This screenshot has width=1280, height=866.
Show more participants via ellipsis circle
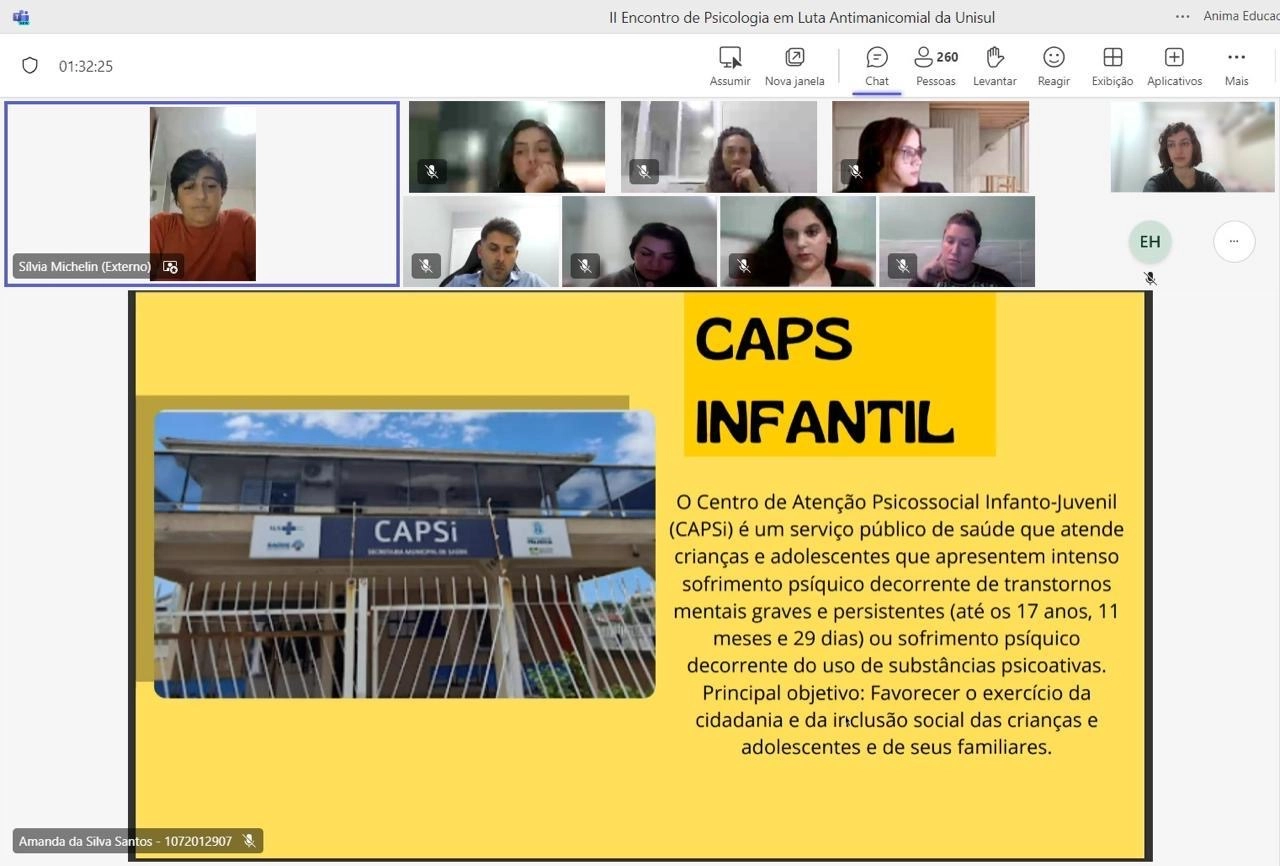tap(1234, 242)
